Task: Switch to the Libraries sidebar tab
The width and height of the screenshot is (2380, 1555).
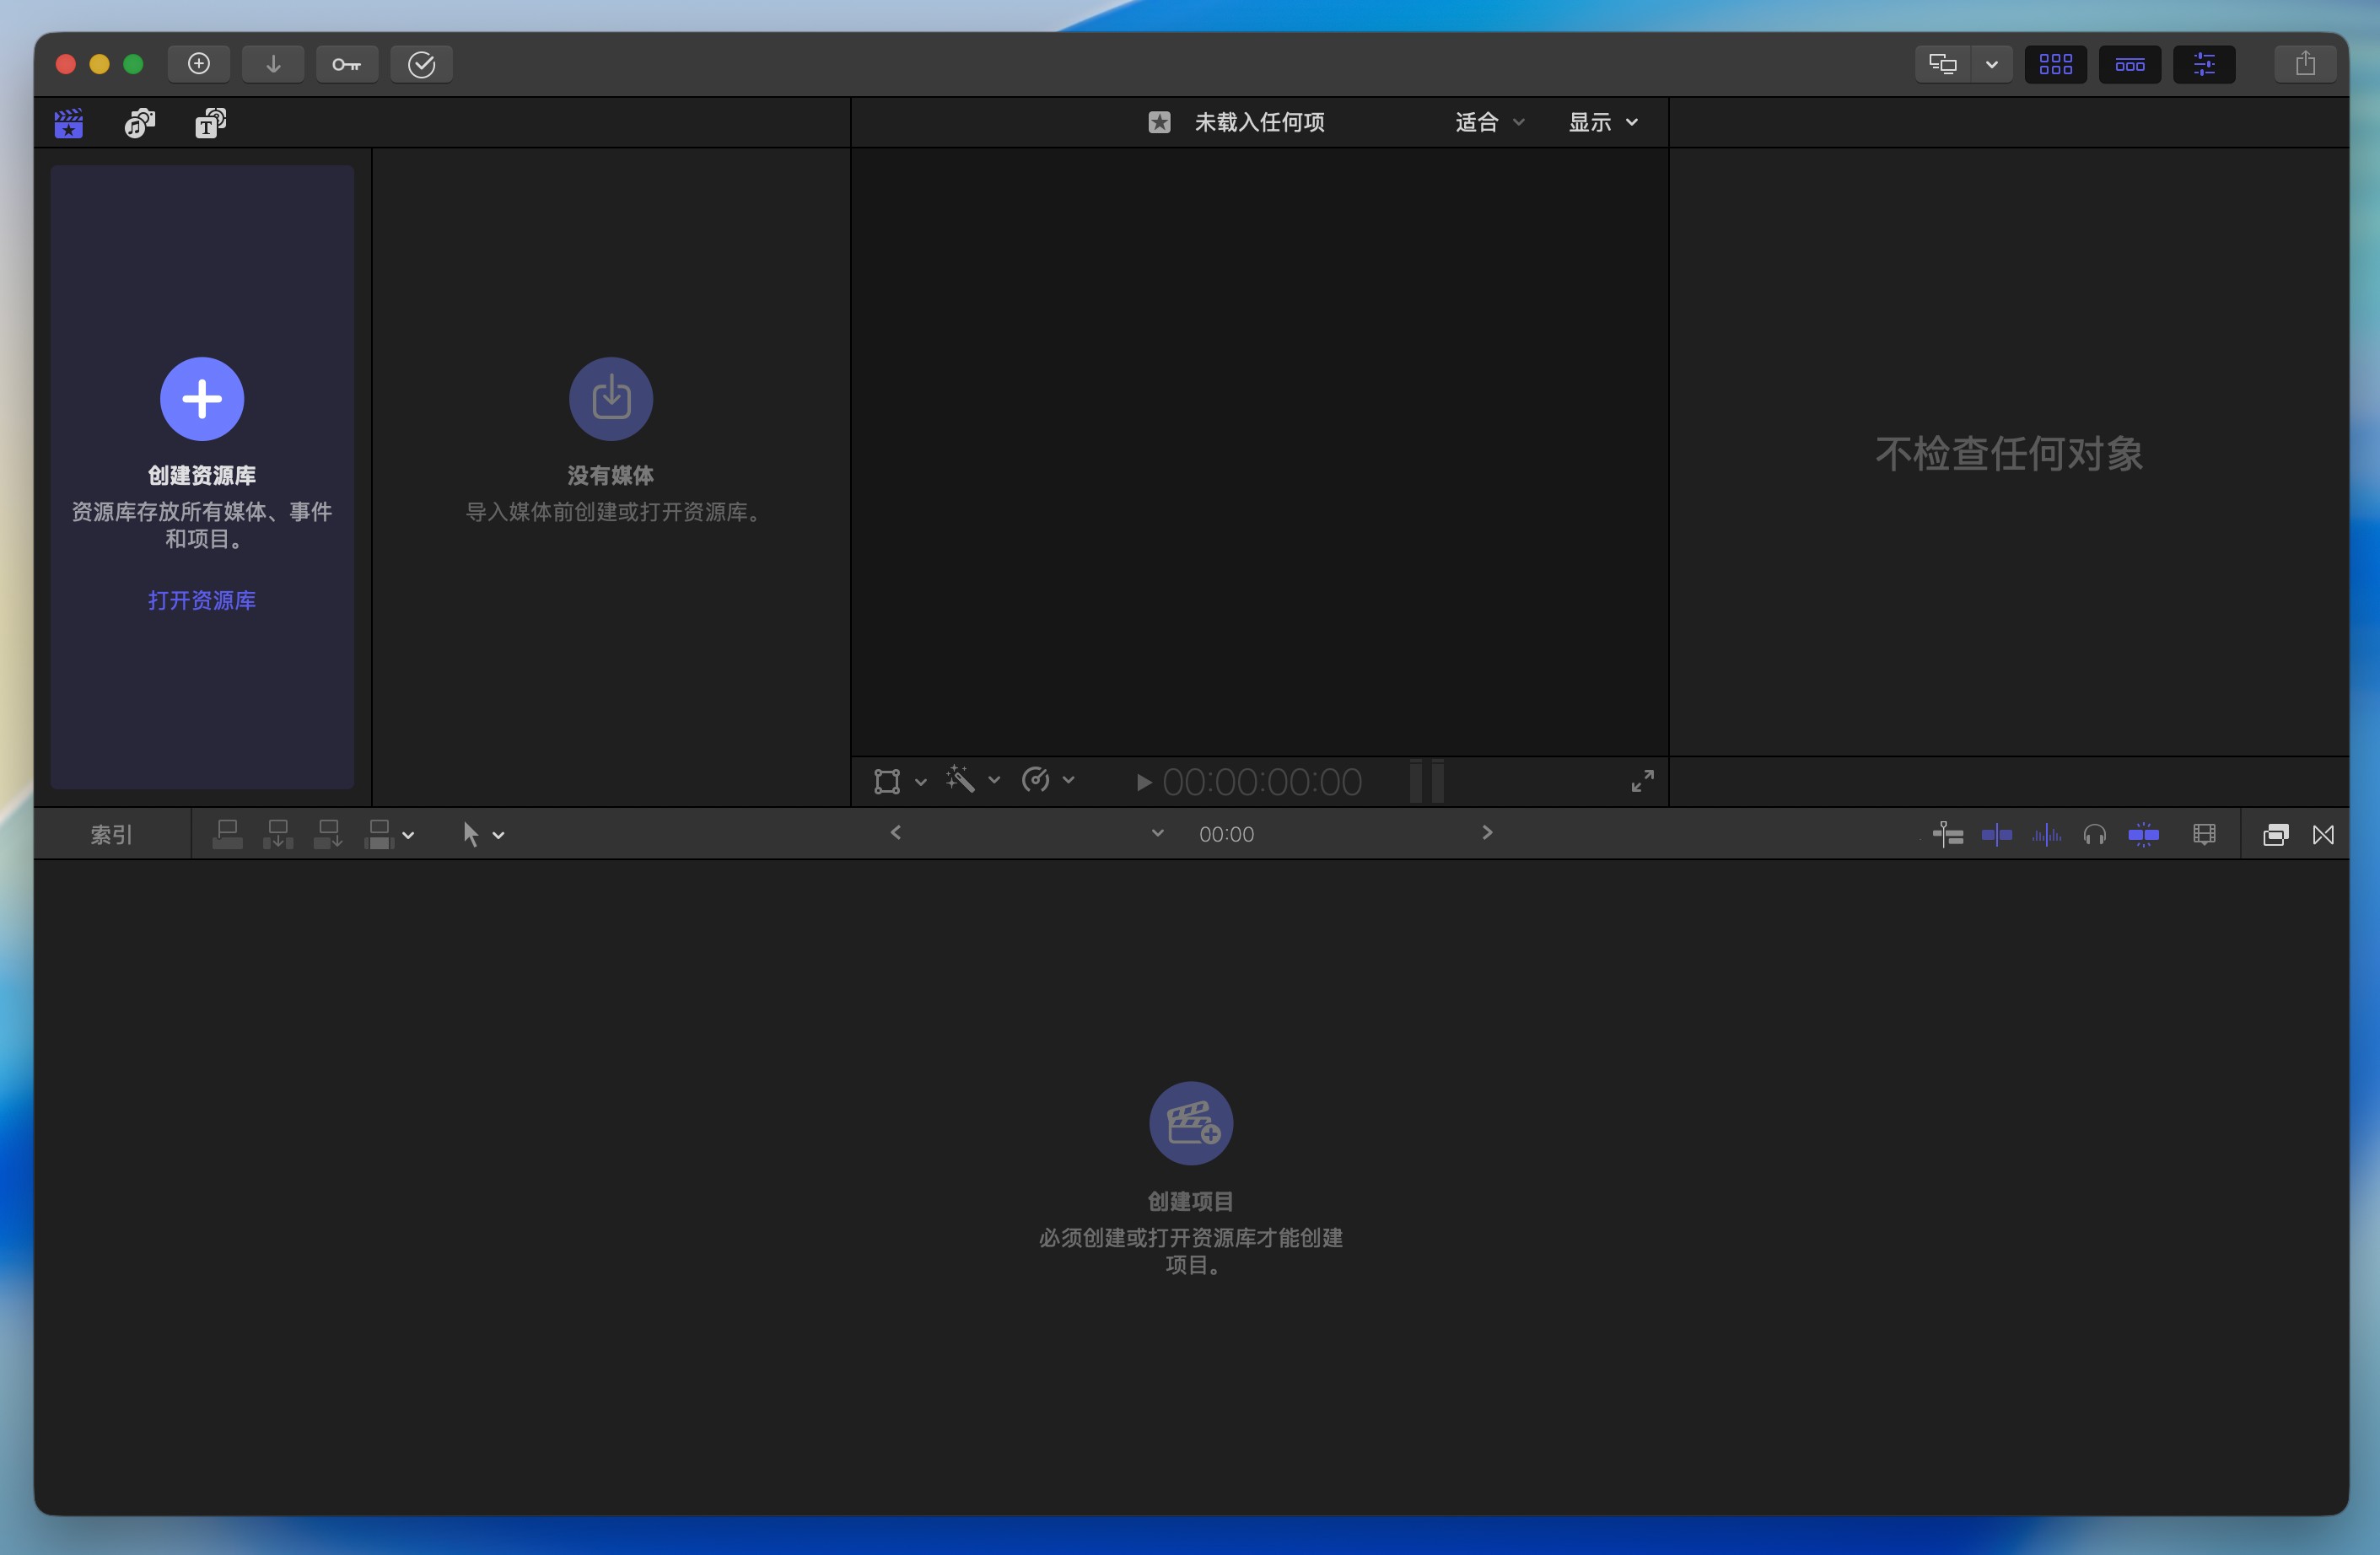Action: tap(68, 123)
